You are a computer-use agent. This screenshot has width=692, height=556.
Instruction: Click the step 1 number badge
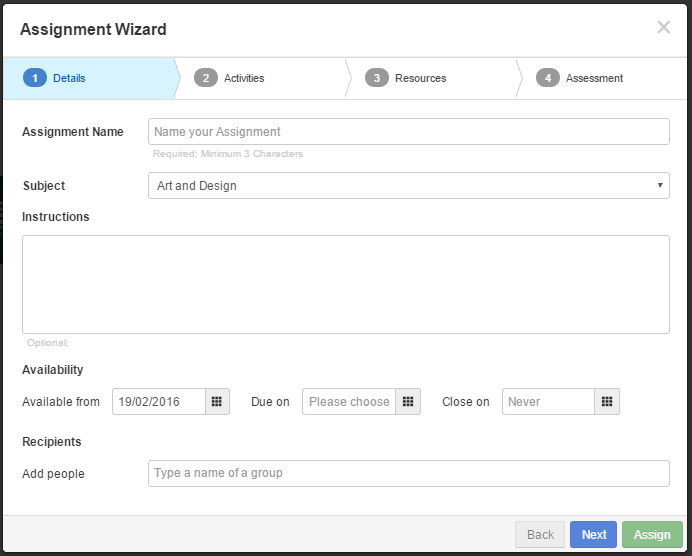35,78
